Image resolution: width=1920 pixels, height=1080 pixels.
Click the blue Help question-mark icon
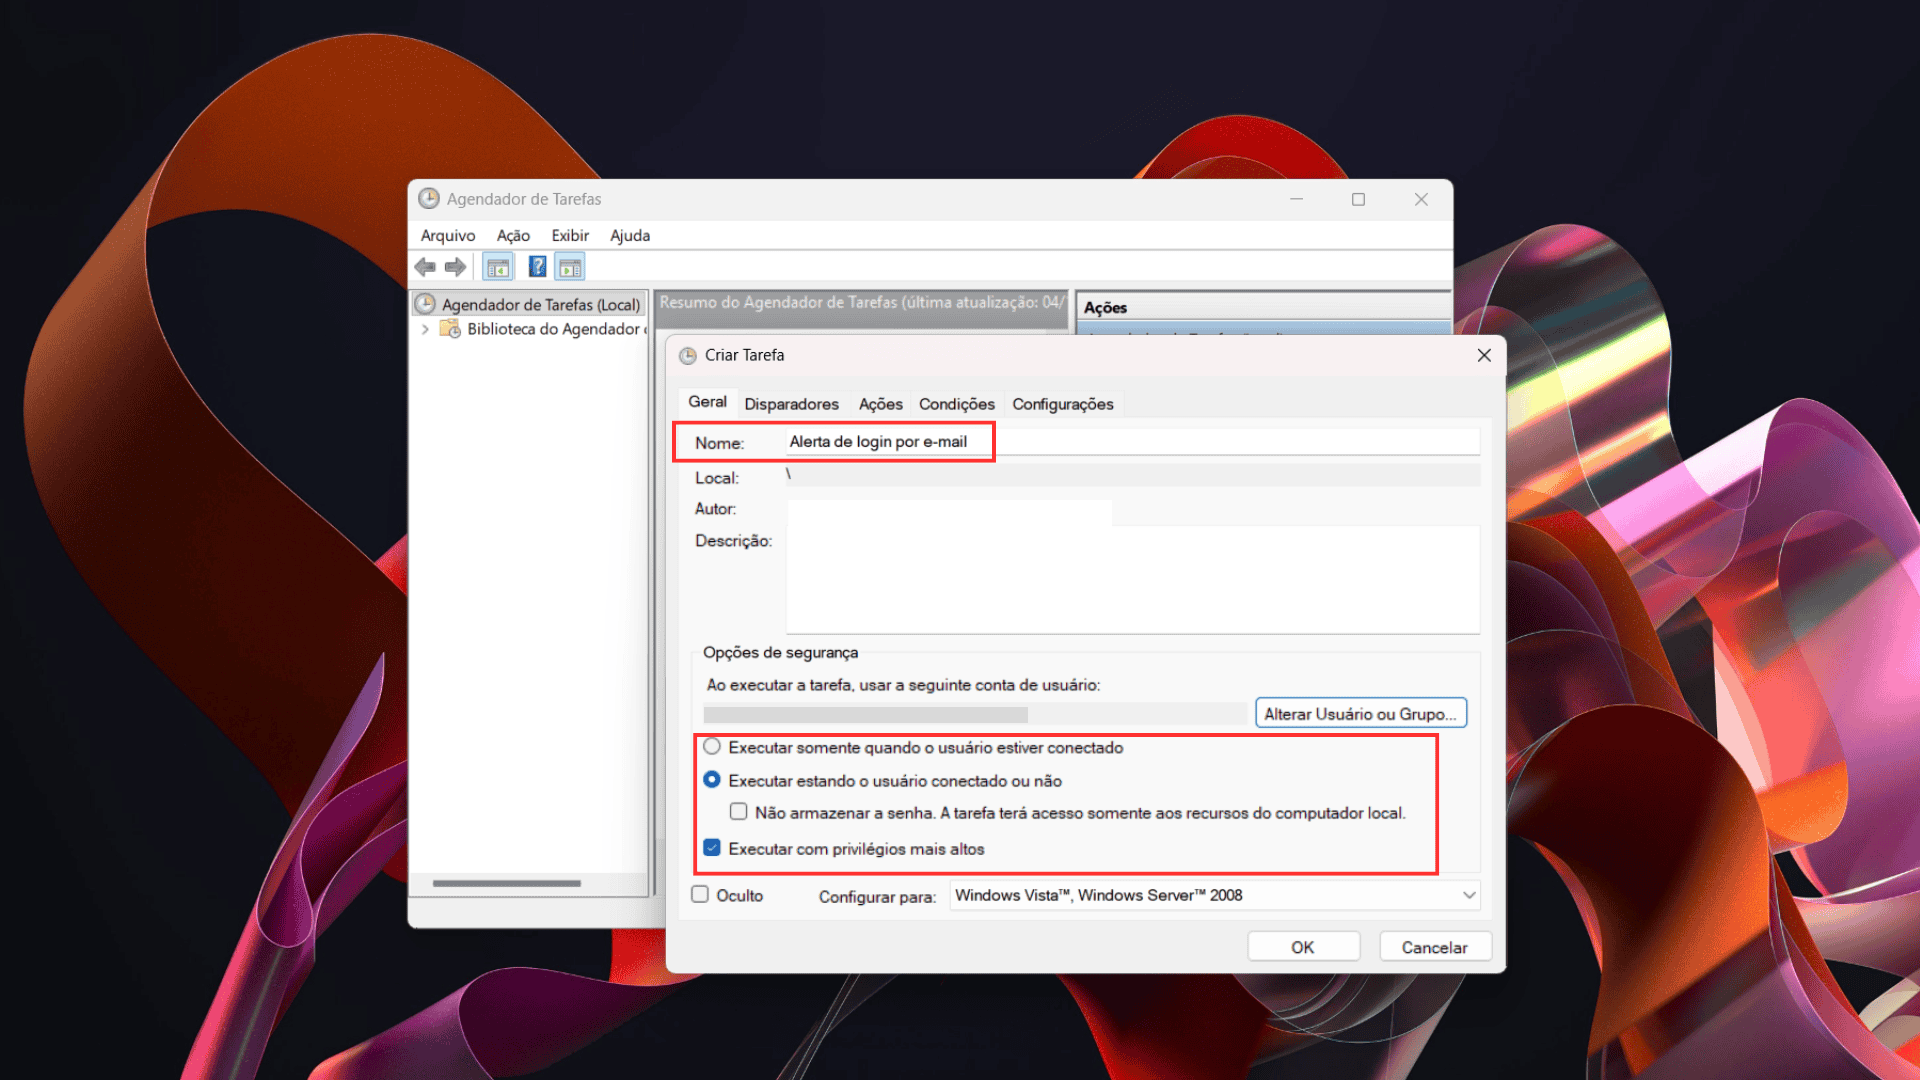tap(537, 267)
